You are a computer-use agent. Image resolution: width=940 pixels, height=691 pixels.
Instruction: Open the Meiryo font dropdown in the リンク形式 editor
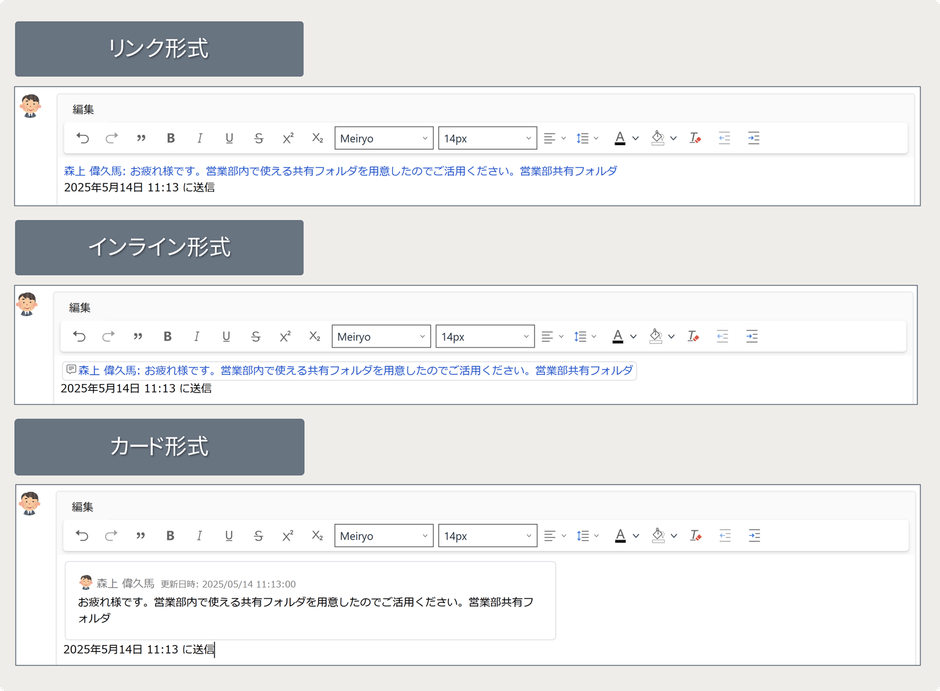(384, 137)
